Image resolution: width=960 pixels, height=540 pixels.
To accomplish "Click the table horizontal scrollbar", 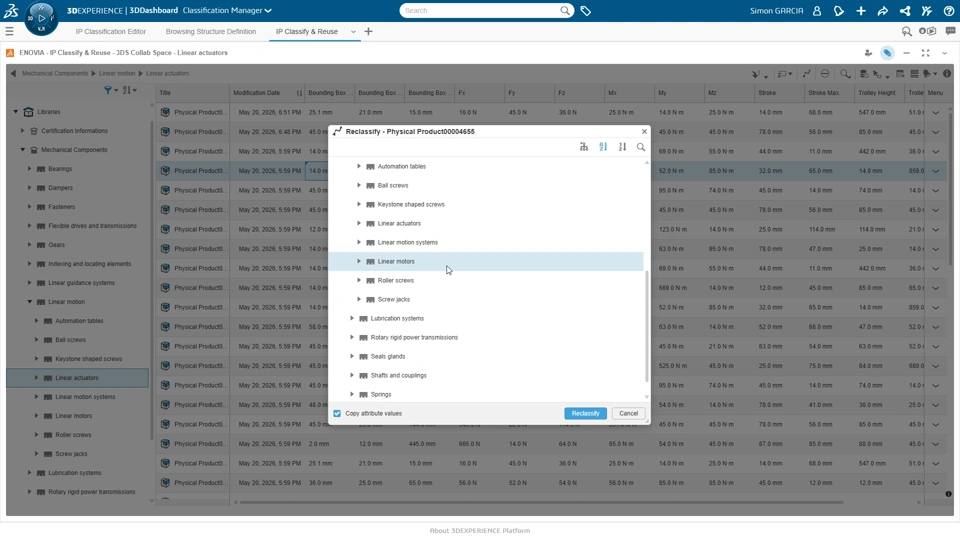I will [542, 503].
